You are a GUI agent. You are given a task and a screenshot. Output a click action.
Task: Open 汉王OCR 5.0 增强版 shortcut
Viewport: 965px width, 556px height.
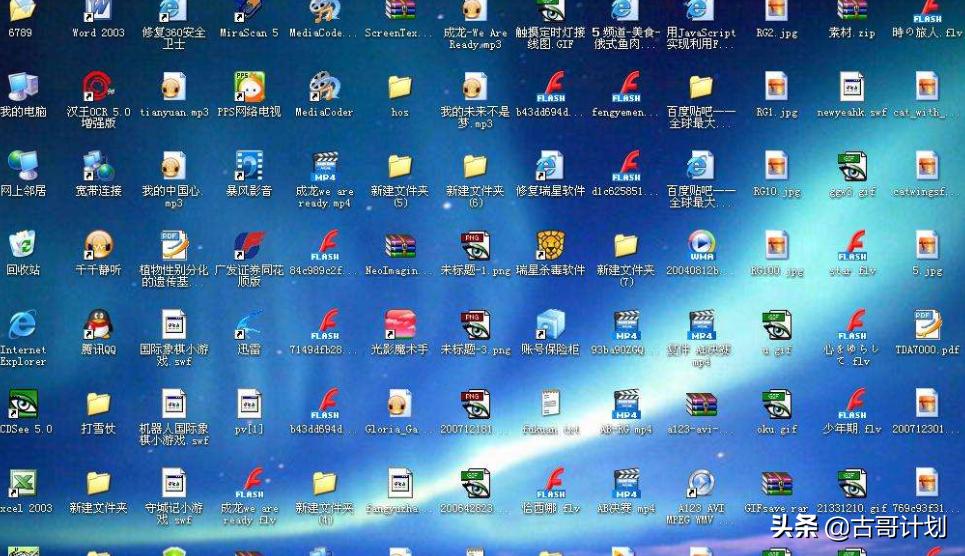click(98, 87)
